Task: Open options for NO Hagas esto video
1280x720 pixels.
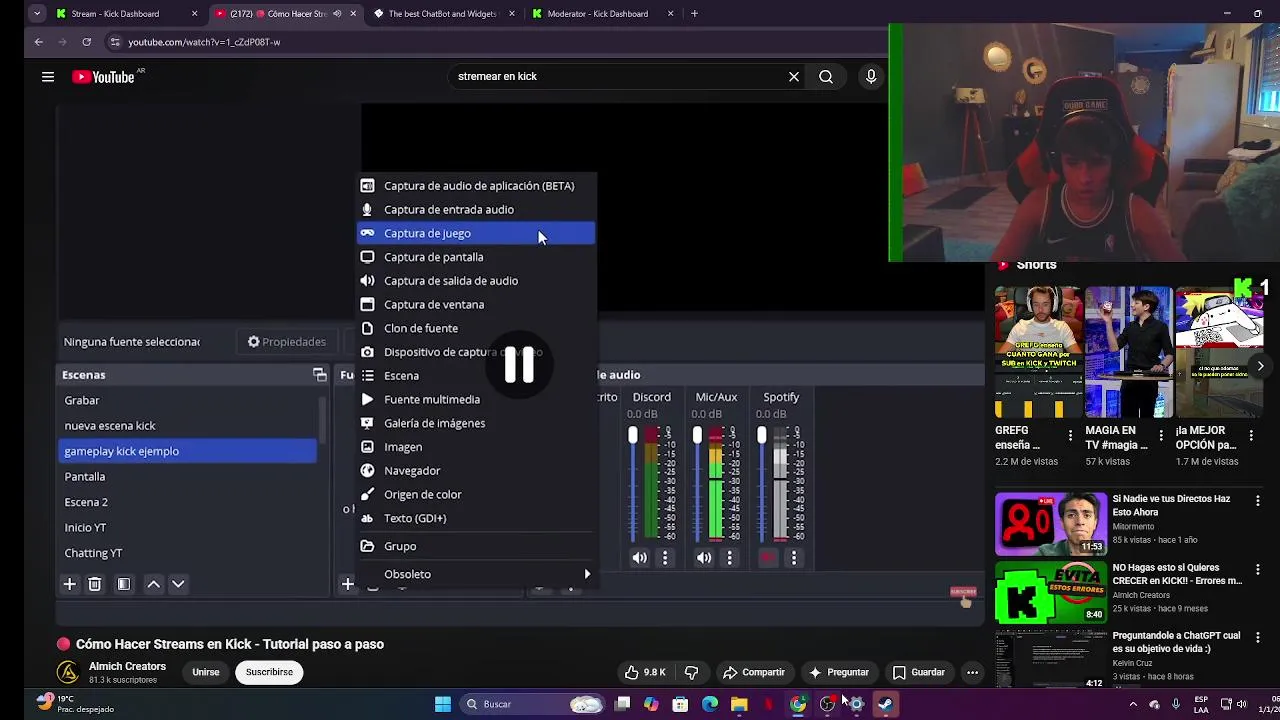Action: 1258,569
